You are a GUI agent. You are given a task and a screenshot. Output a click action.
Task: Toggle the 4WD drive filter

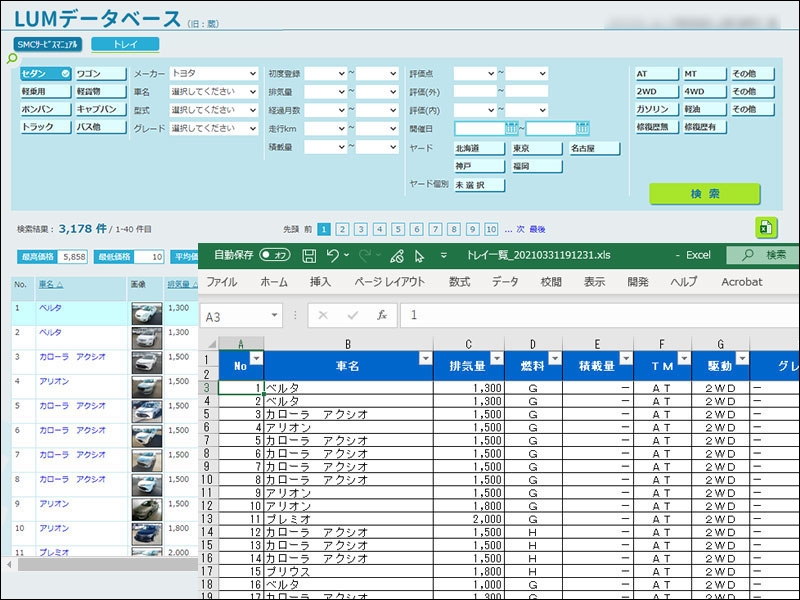705,92
